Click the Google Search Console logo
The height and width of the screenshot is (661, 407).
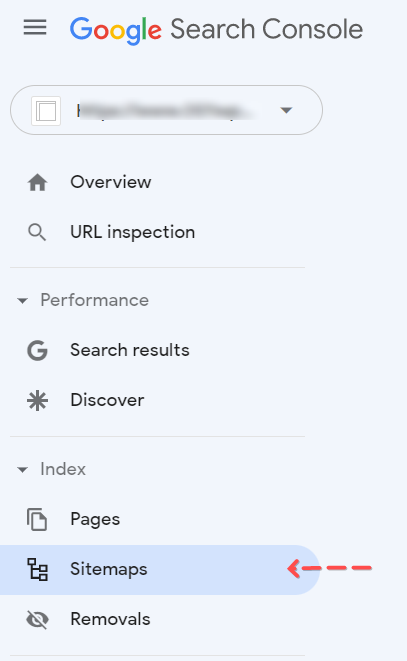216,30
